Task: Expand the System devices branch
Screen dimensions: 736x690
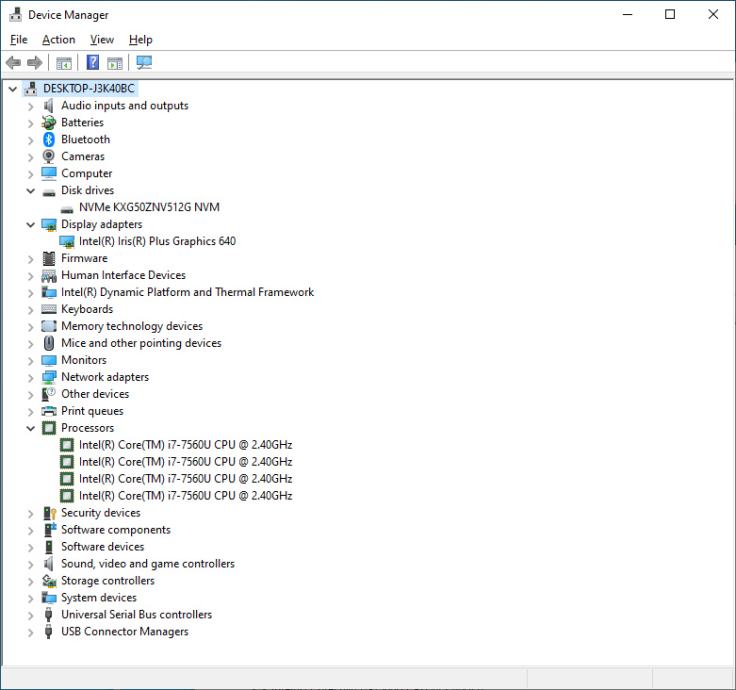Action: [x=31, y=598]
